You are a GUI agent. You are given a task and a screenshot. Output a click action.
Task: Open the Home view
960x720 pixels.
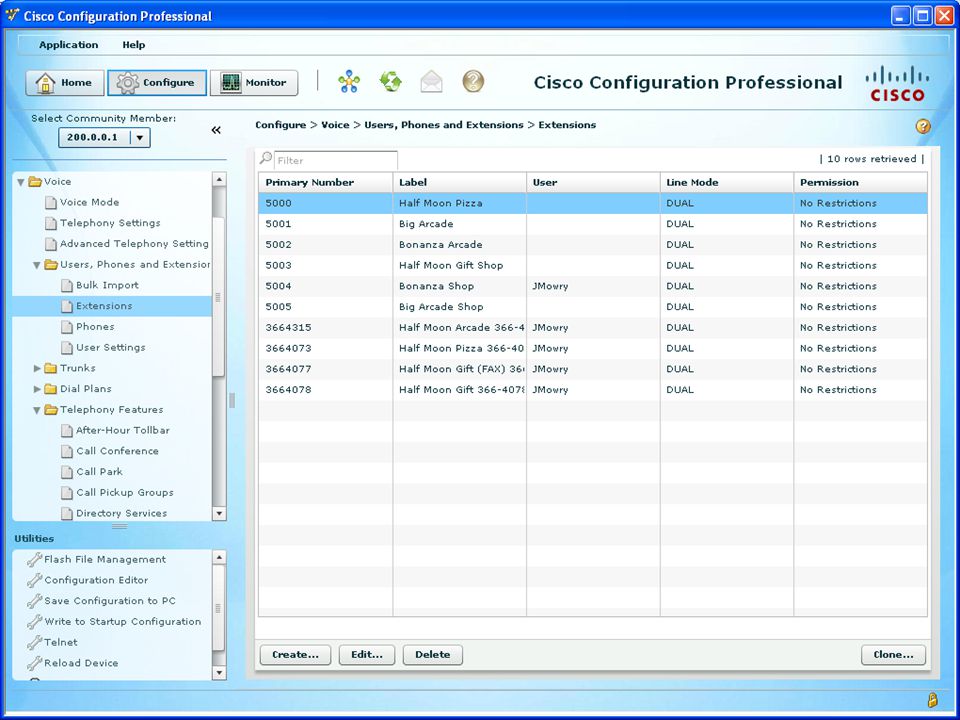pos(64,83)
